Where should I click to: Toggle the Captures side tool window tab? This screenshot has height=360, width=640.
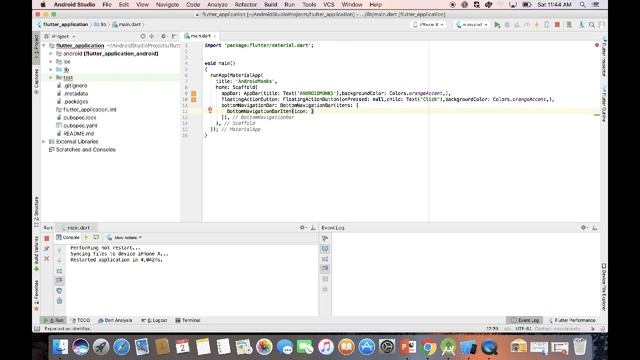[36, 82]
